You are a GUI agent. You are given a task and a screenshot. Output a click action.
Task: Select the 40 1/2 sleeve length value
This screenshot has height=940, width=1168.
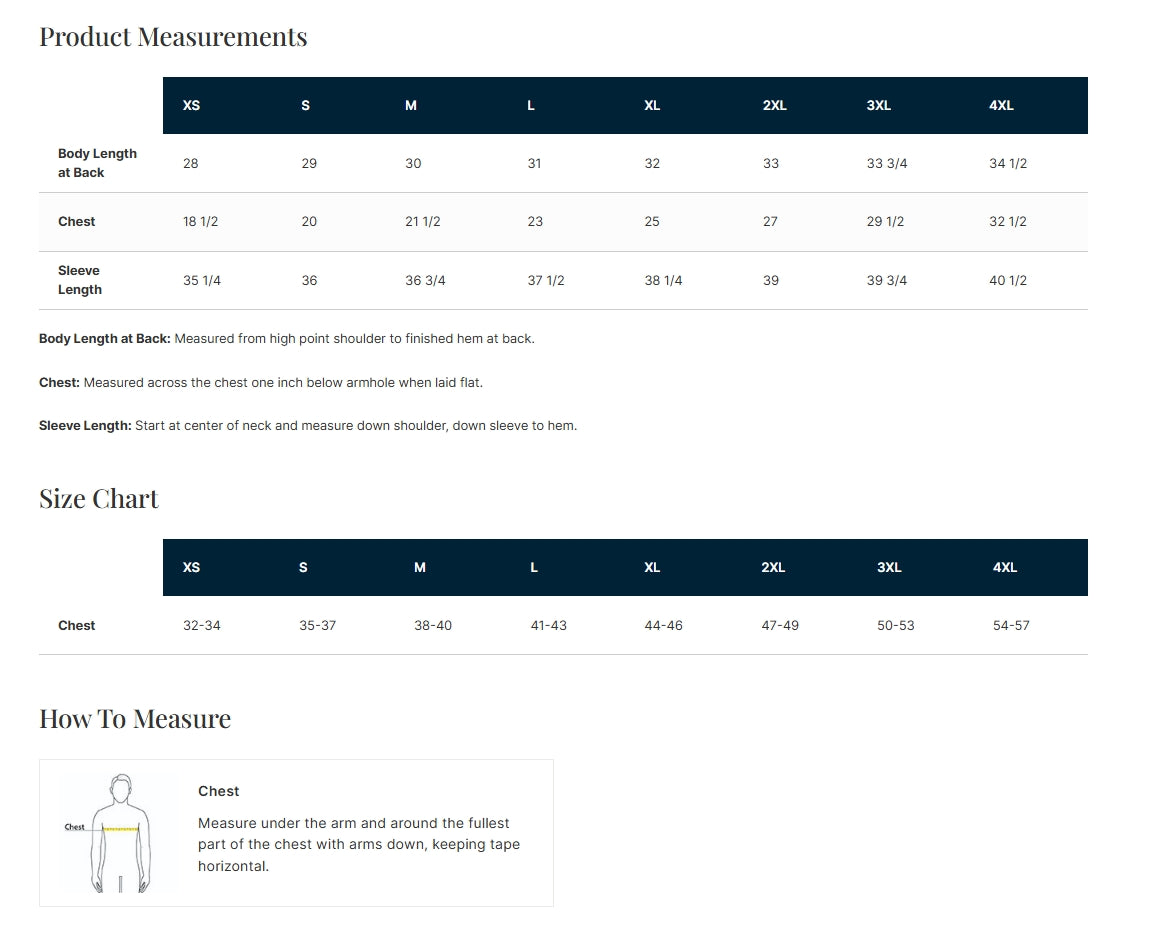click(1007, 281)
